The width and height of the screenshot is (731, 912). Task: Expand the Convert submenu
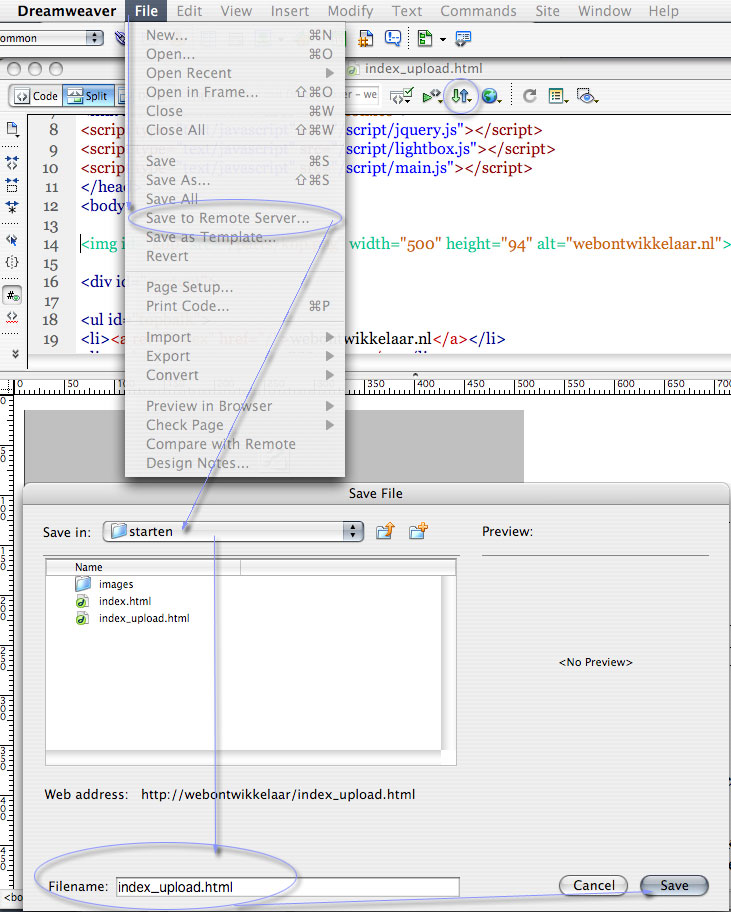235,375
